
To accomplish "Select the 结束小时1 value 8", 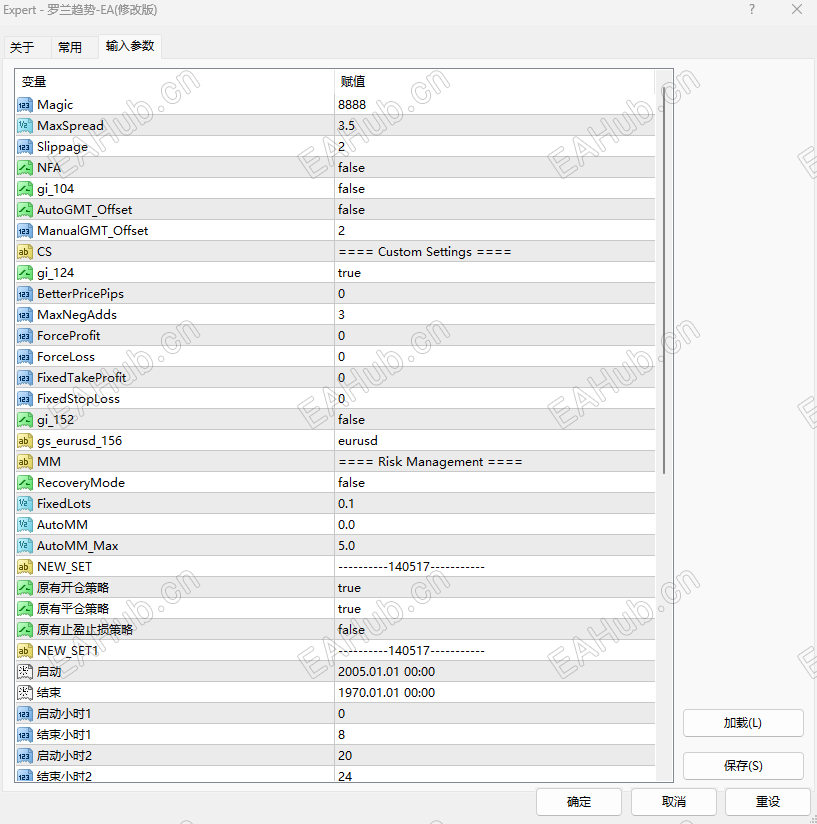I will [342, 735].
